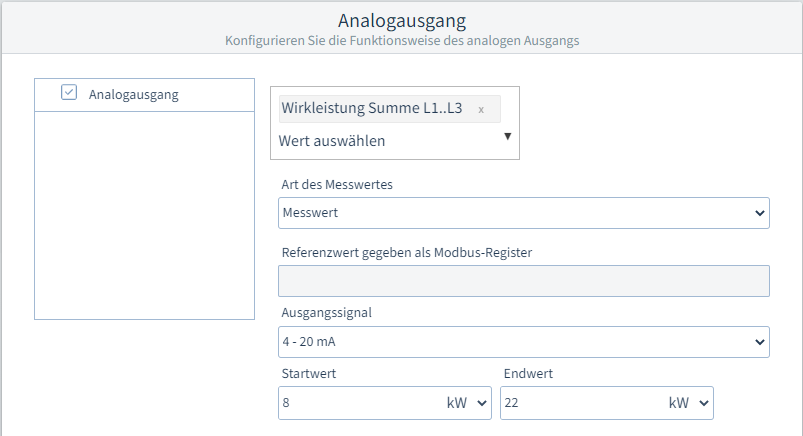Click the 'Wert auswählen' placeholder text

pos(332,141)
